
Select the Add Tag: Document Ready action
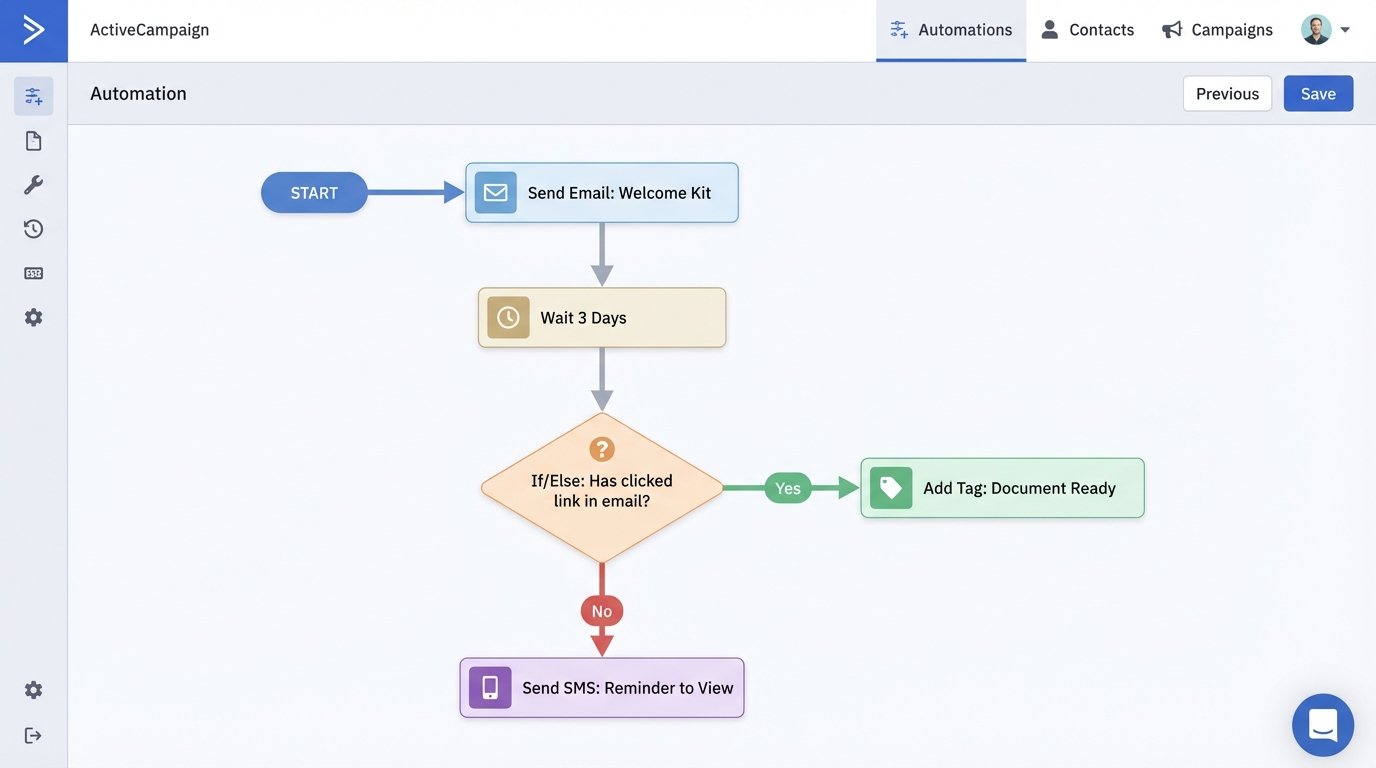[1001, 487]
